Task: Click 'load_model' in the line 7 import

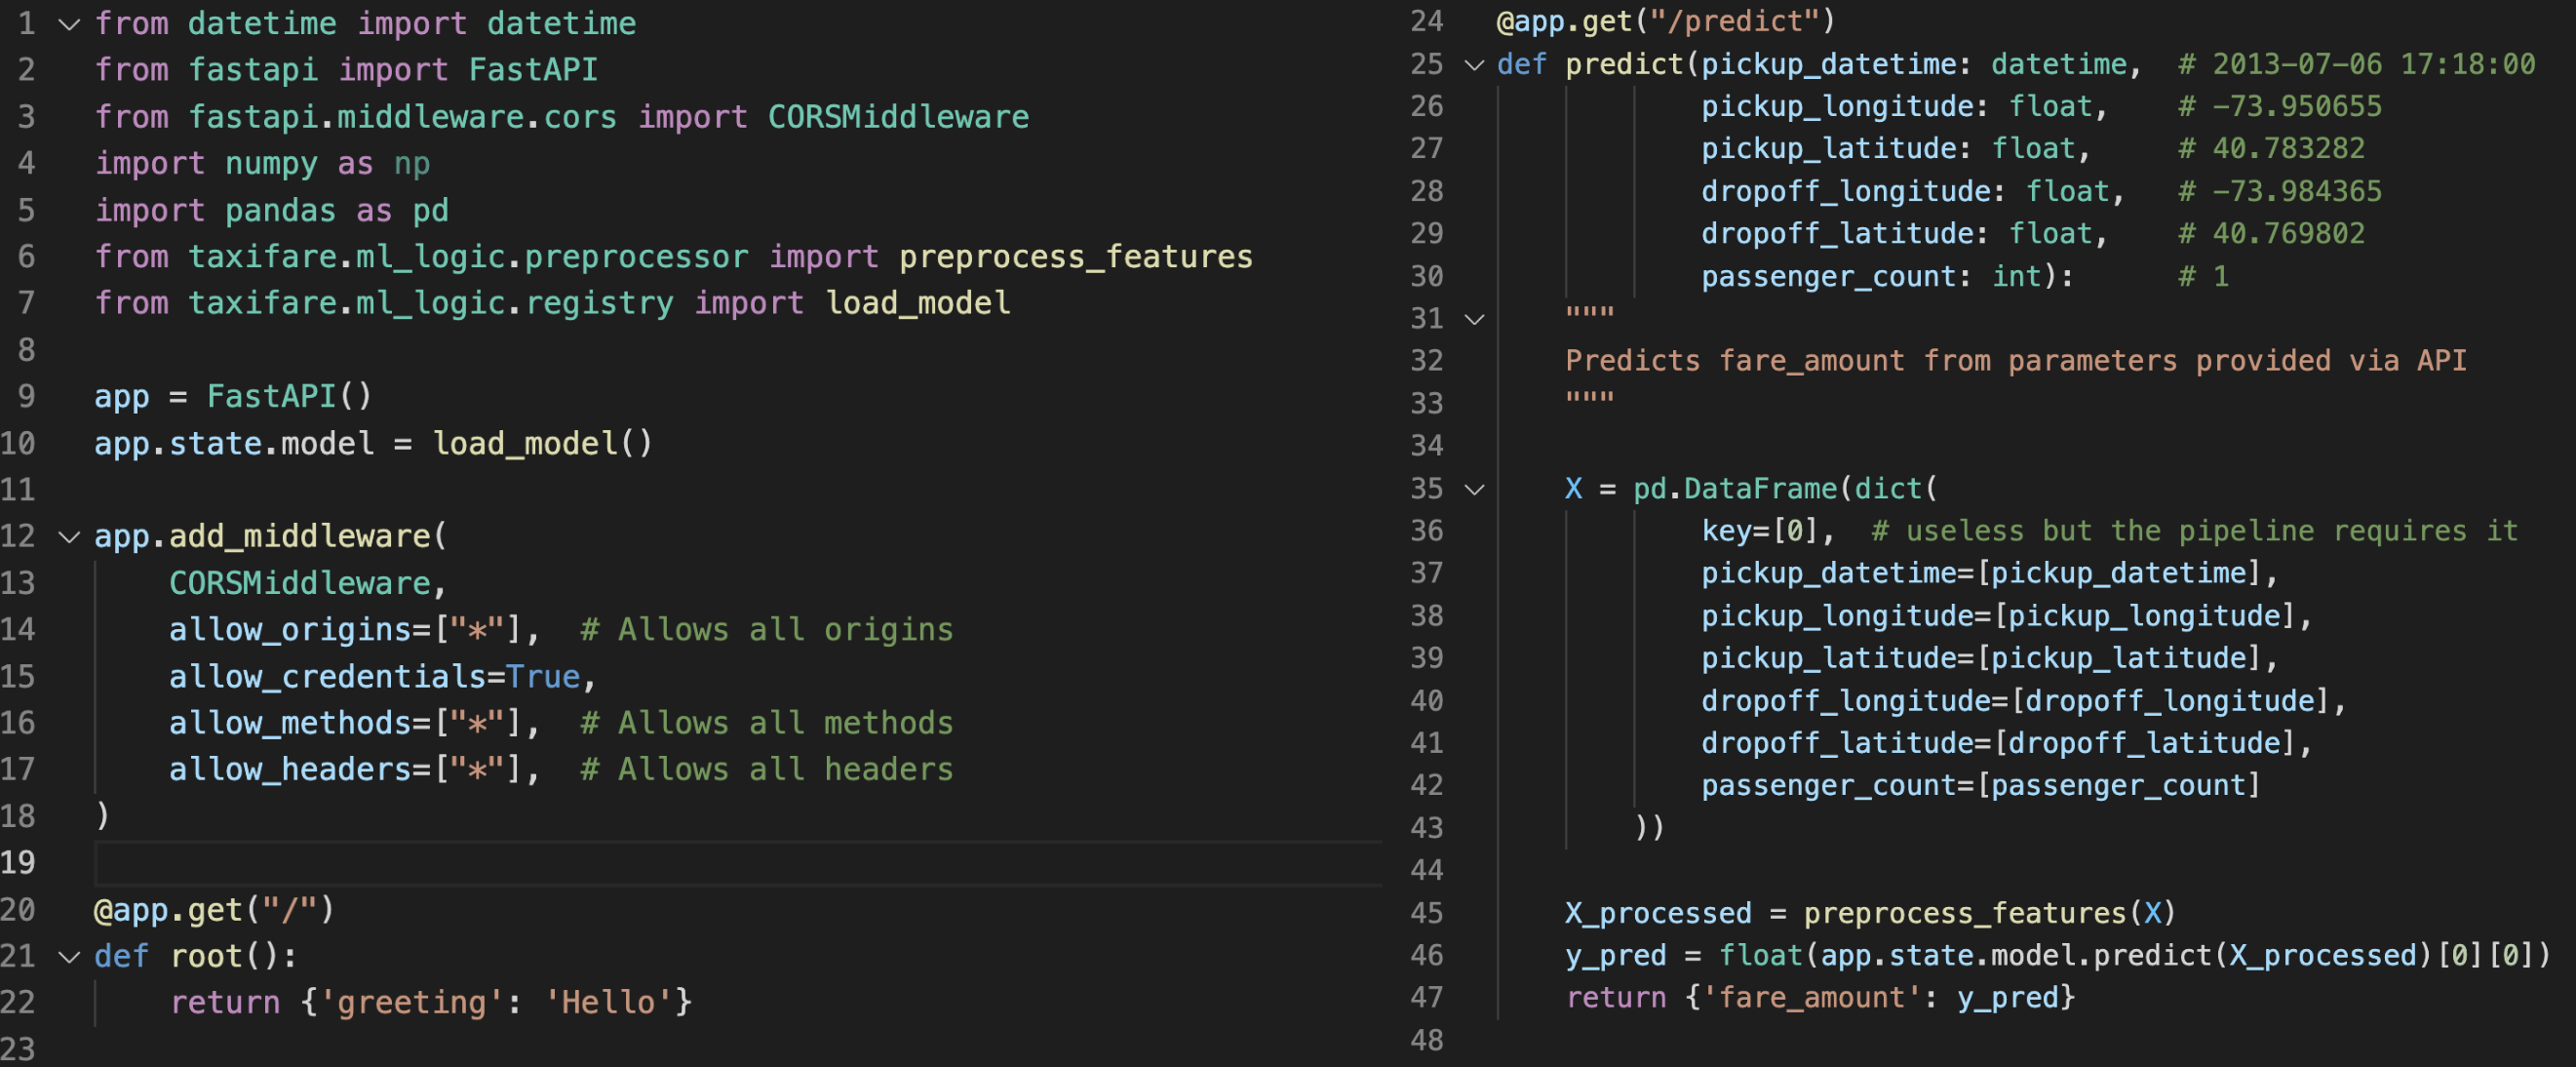Action: tap(918, 303)
